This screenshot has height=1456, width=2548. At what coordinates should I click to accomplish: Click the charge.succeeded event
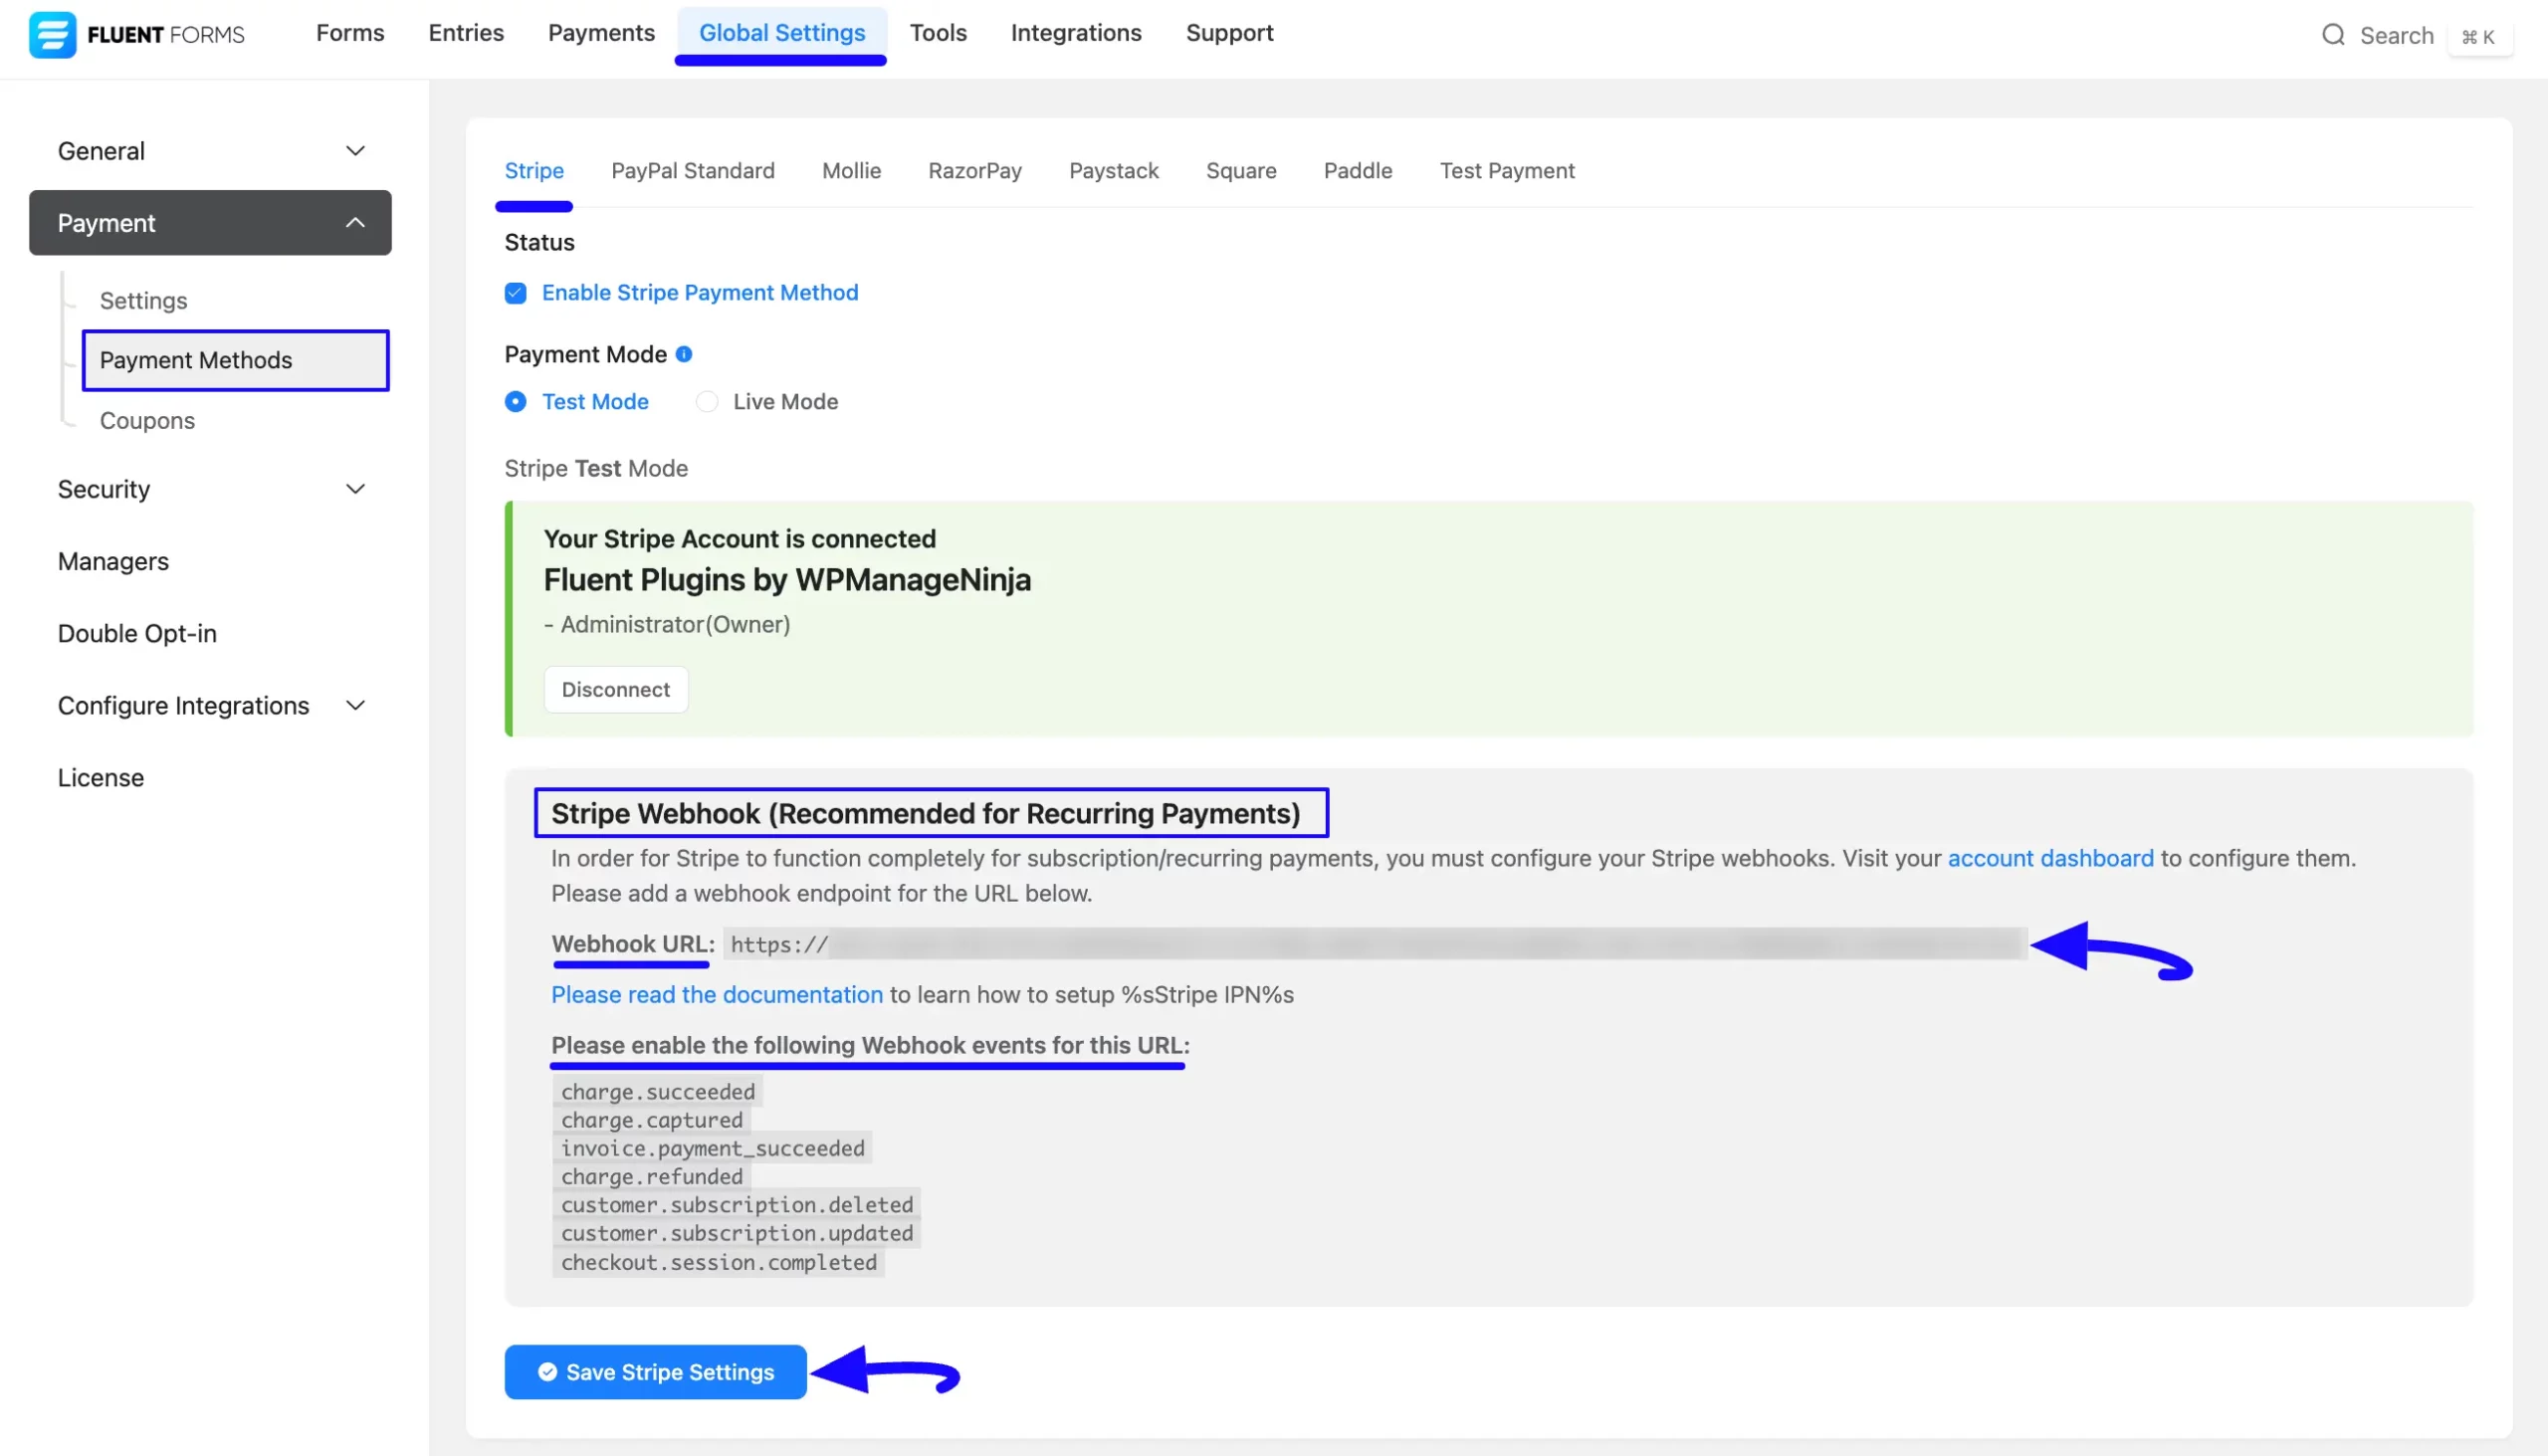(658, 1092)
